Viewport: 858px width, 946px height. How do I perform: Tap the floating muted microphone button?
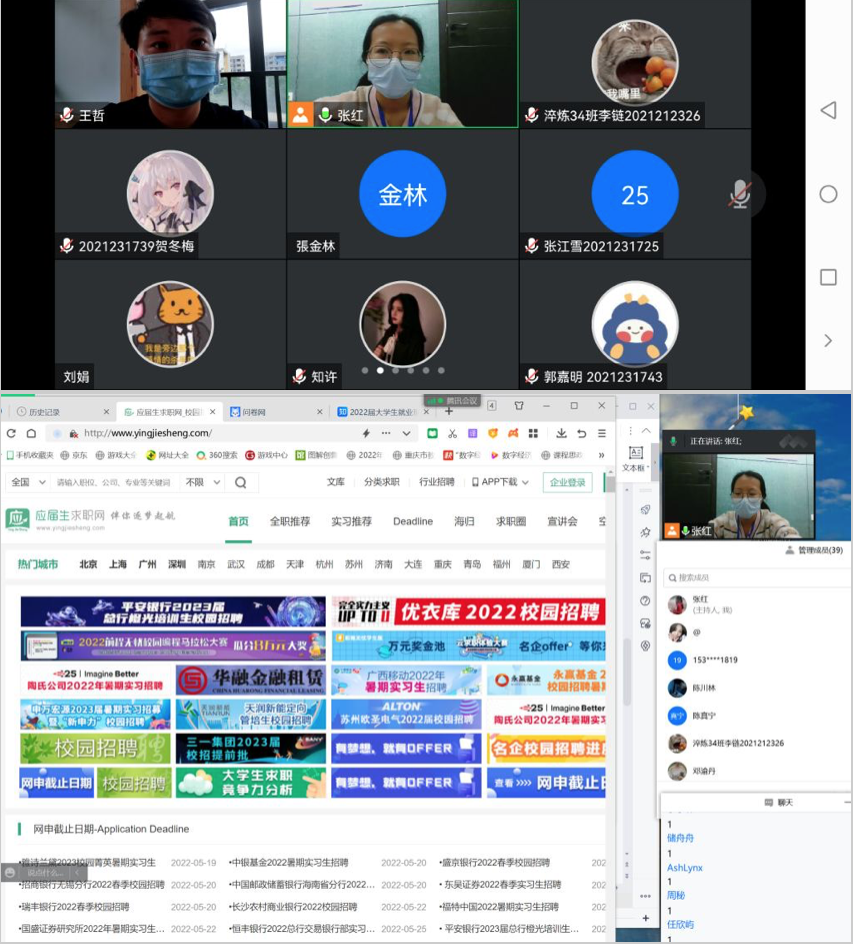739,193
